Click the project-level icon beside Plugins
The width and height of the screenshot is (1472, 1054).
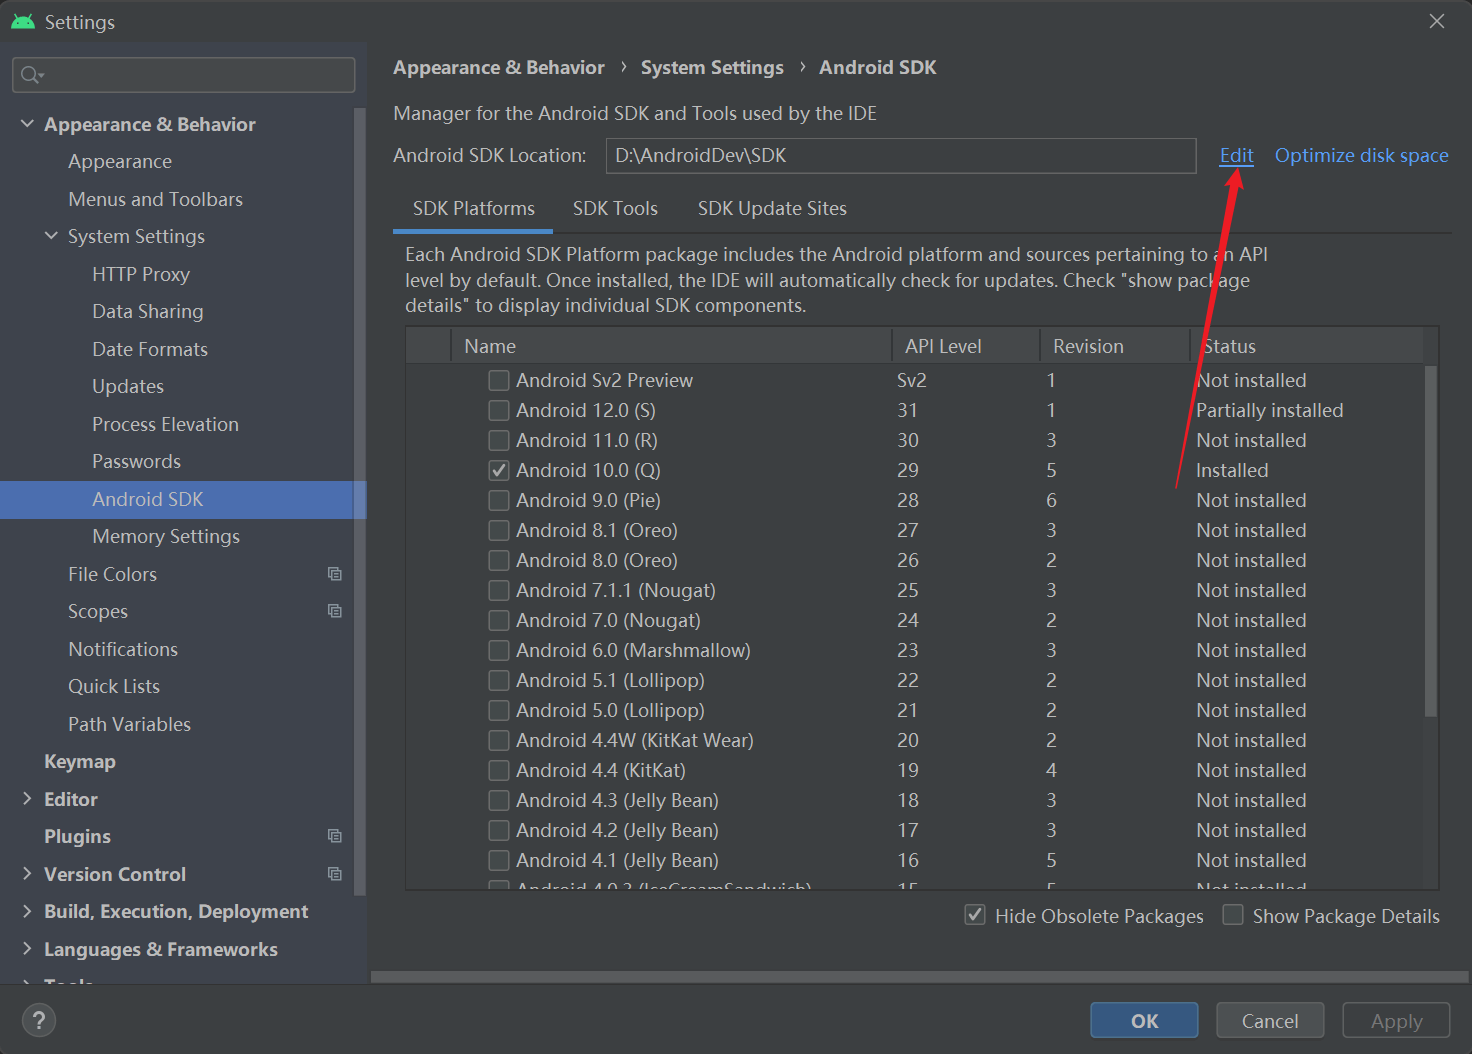click(x=335, y=836)
